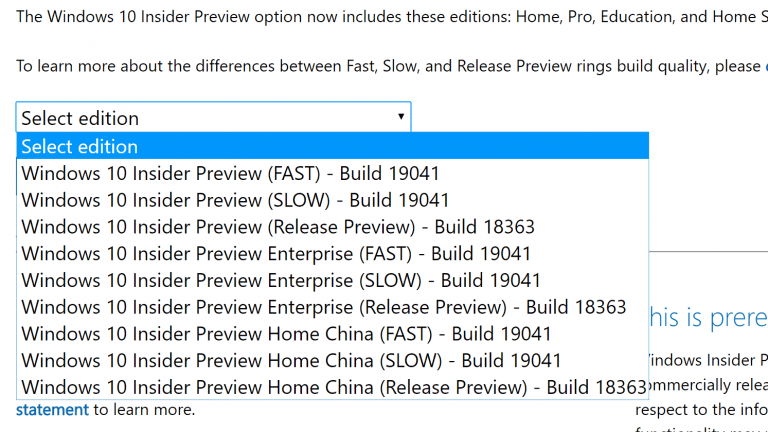This screenshot has width=768, height=432.
Task: Choose Enterprise (Release Preview) Build 18363
Action: pos(324,307)
